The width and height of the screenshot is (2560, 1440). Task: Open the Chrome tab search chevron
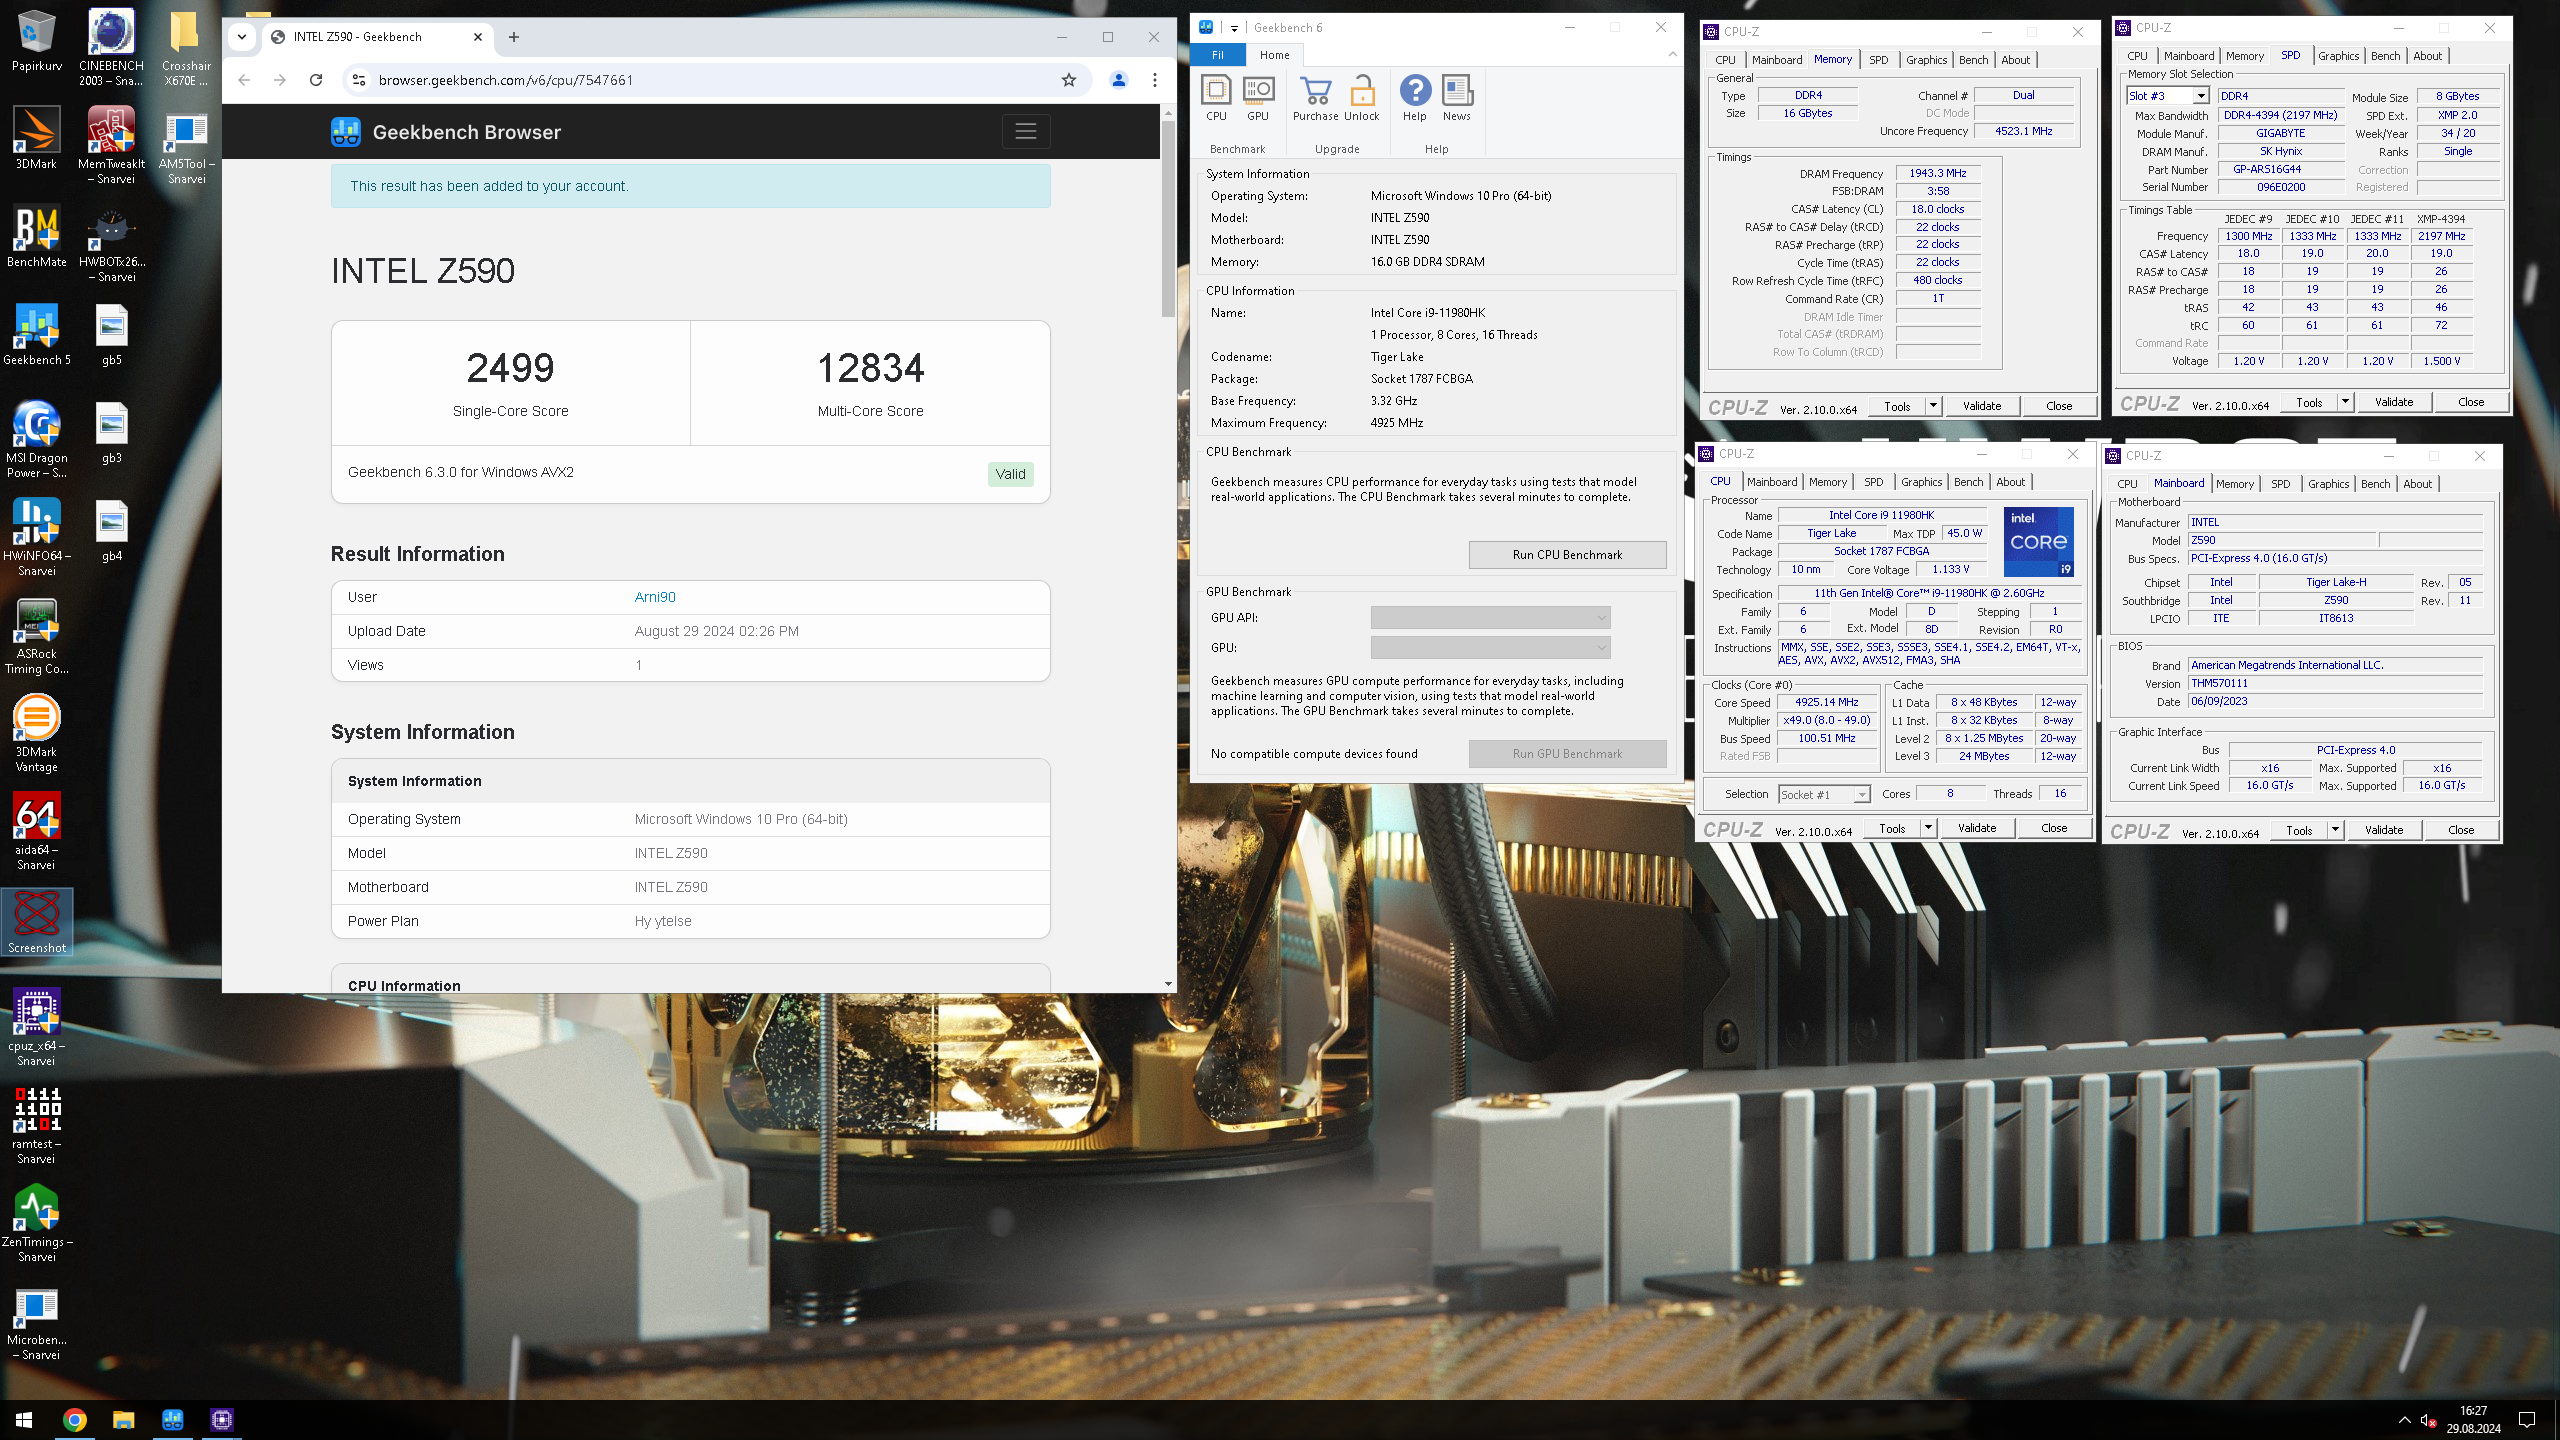[x=242, y=37]
